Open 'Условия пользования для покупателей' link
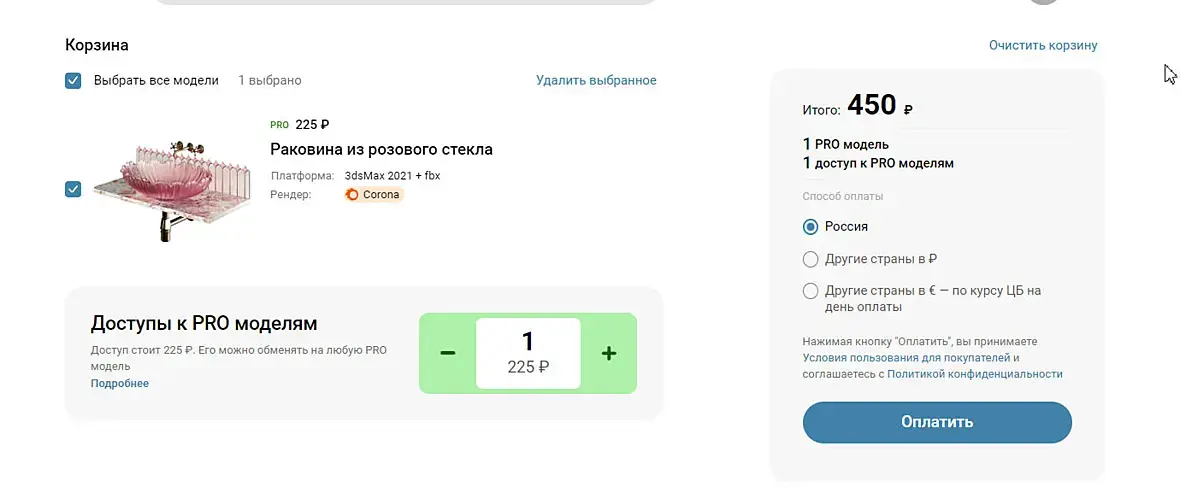This screenshot has width=1180, height=499. (x=906, y=358)
